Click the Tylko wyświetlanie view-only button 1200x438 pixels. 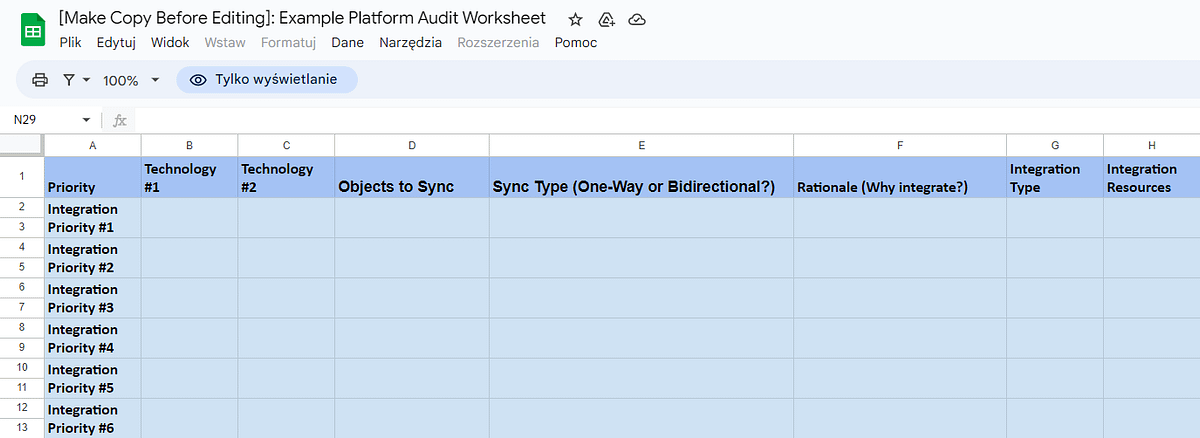pos(267,80)
